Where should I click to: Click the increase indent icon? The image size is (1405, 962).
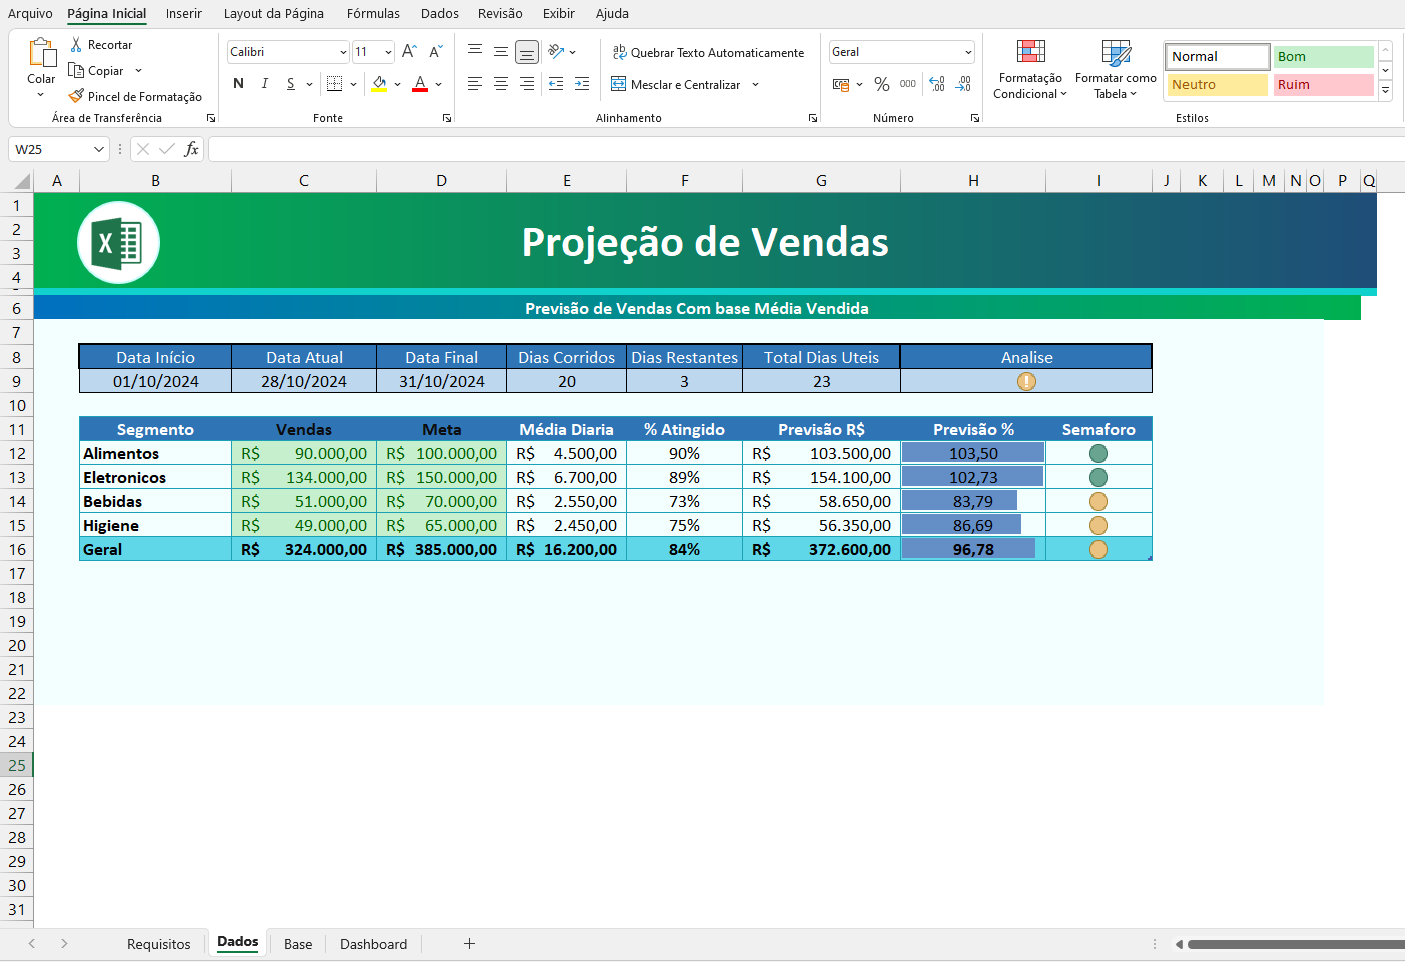pyautogui.click(x=582, y=84)
